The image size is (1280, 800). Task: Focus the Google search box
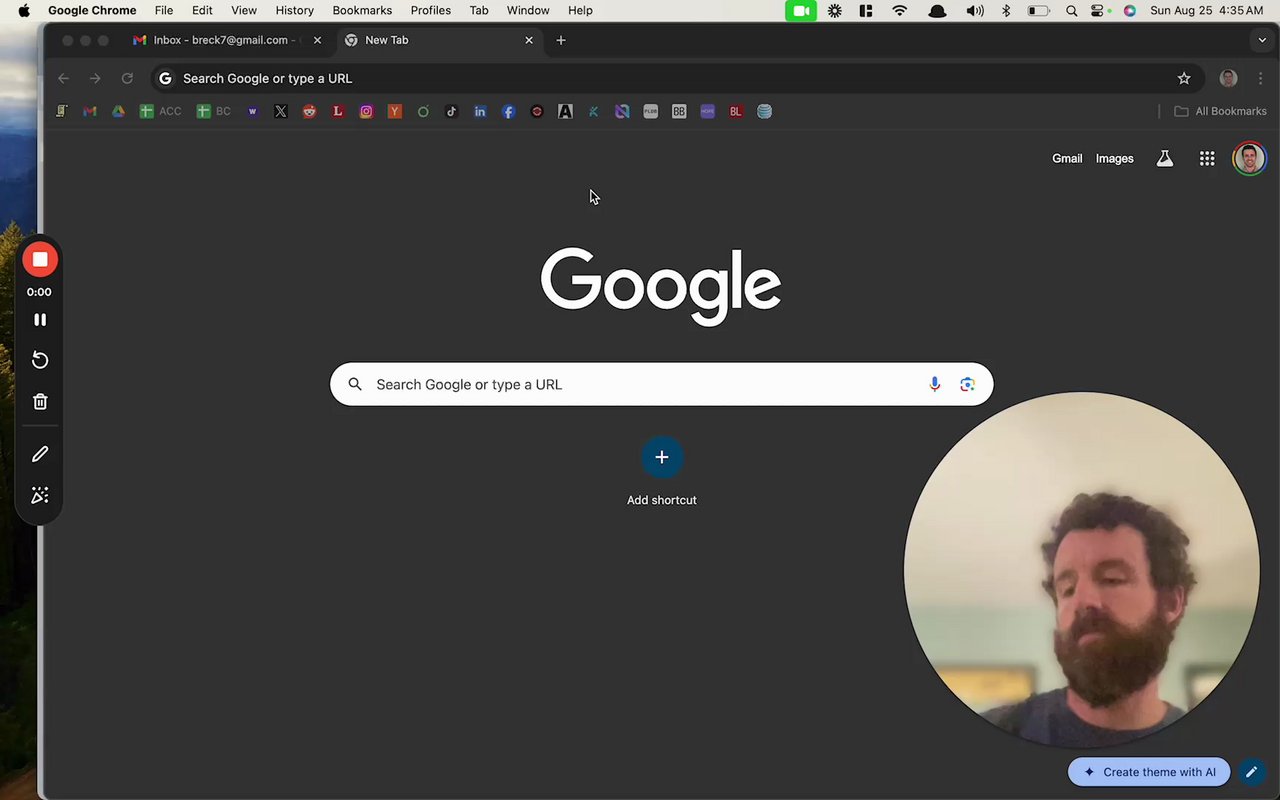point(661,384)
